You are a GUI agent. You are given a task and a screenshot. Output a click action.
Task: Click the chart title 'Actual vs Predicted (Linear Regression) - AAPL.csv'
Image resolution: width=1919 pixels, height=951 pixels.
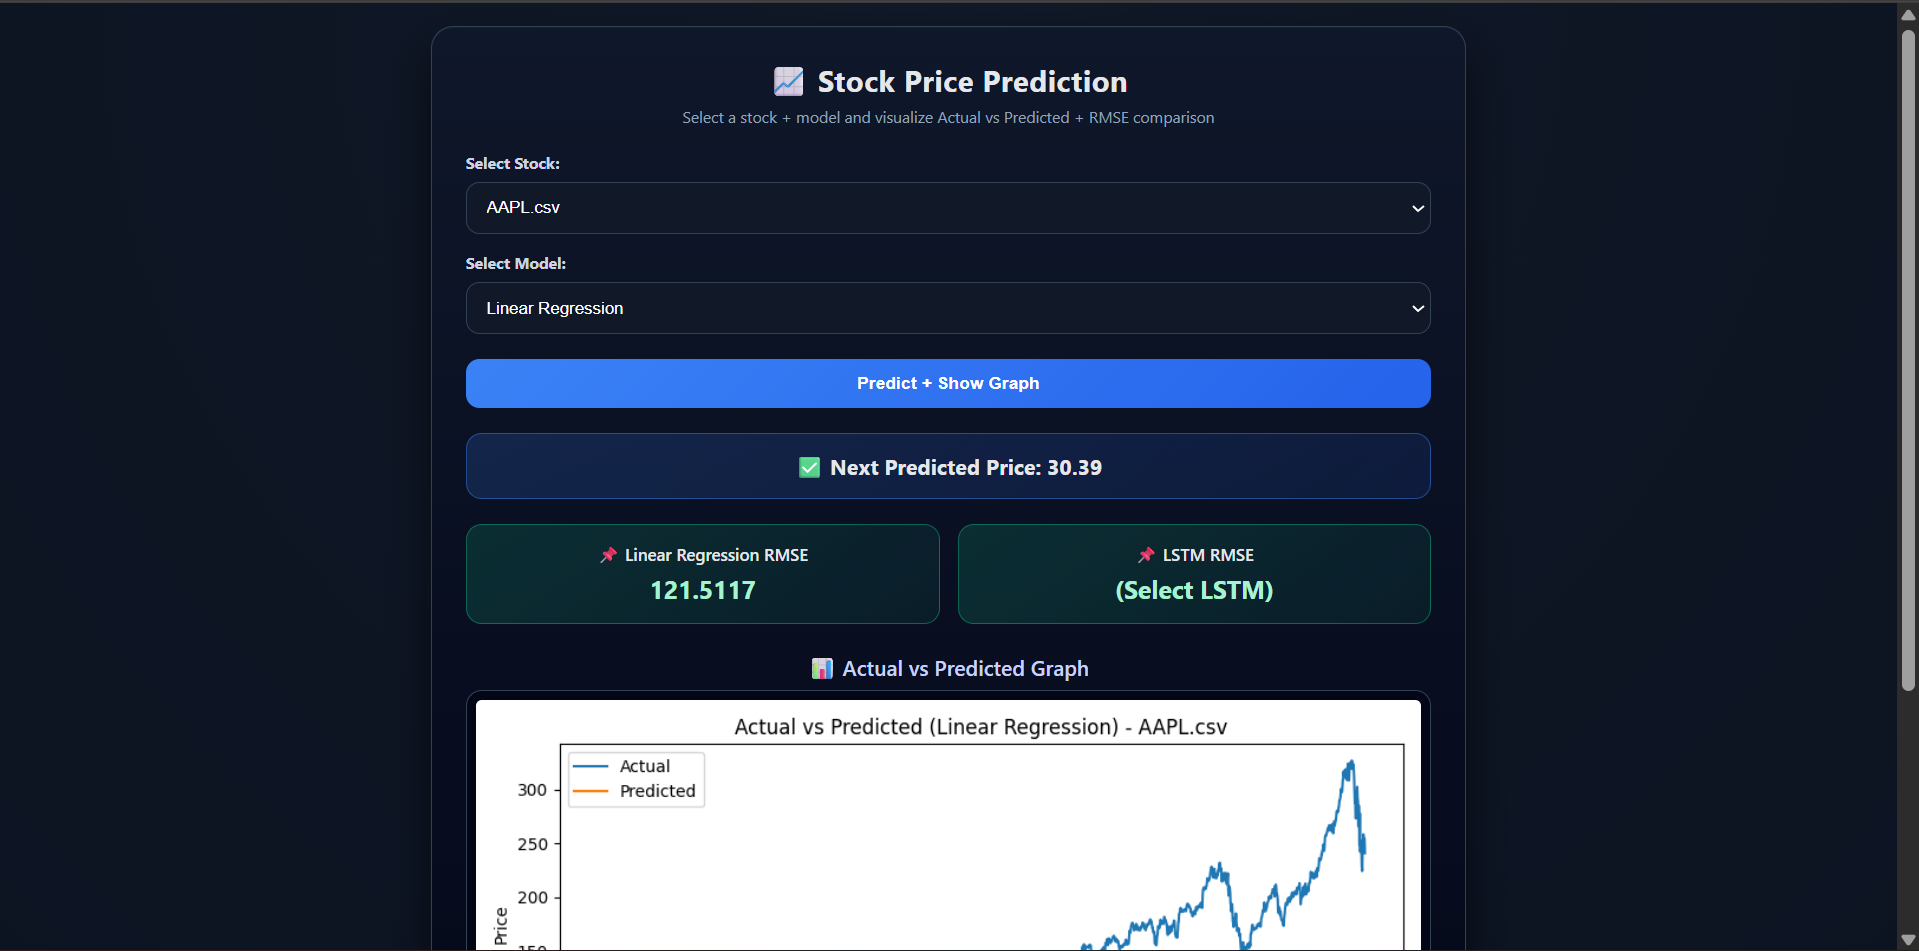pyautogui.click(x=980, y=727)
